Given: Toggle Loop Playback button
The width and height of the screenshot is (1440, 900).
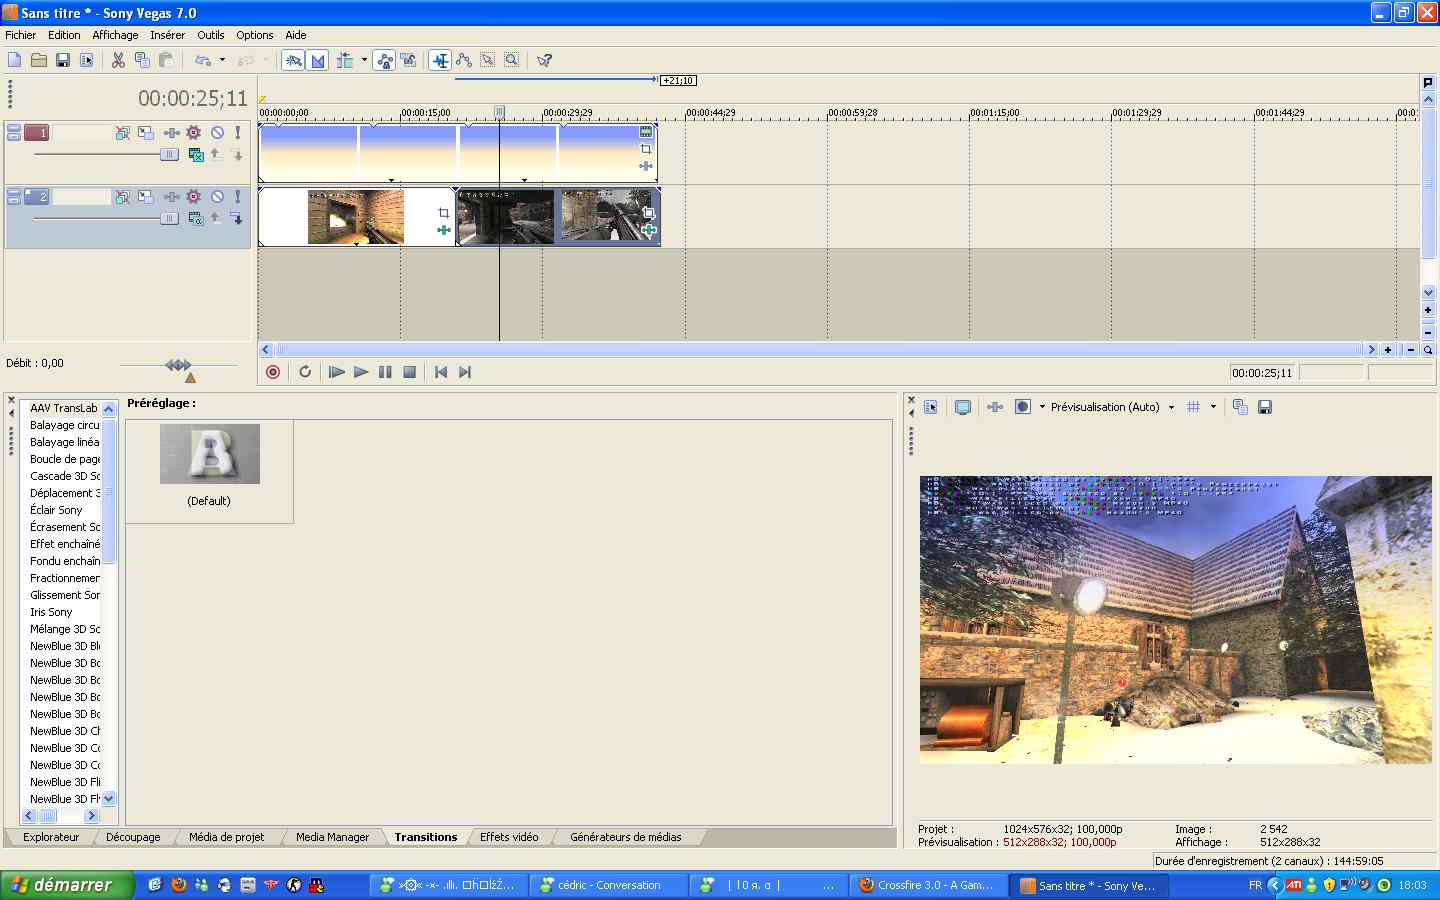Looking at the screenshot, I should [x=305, y=372].
